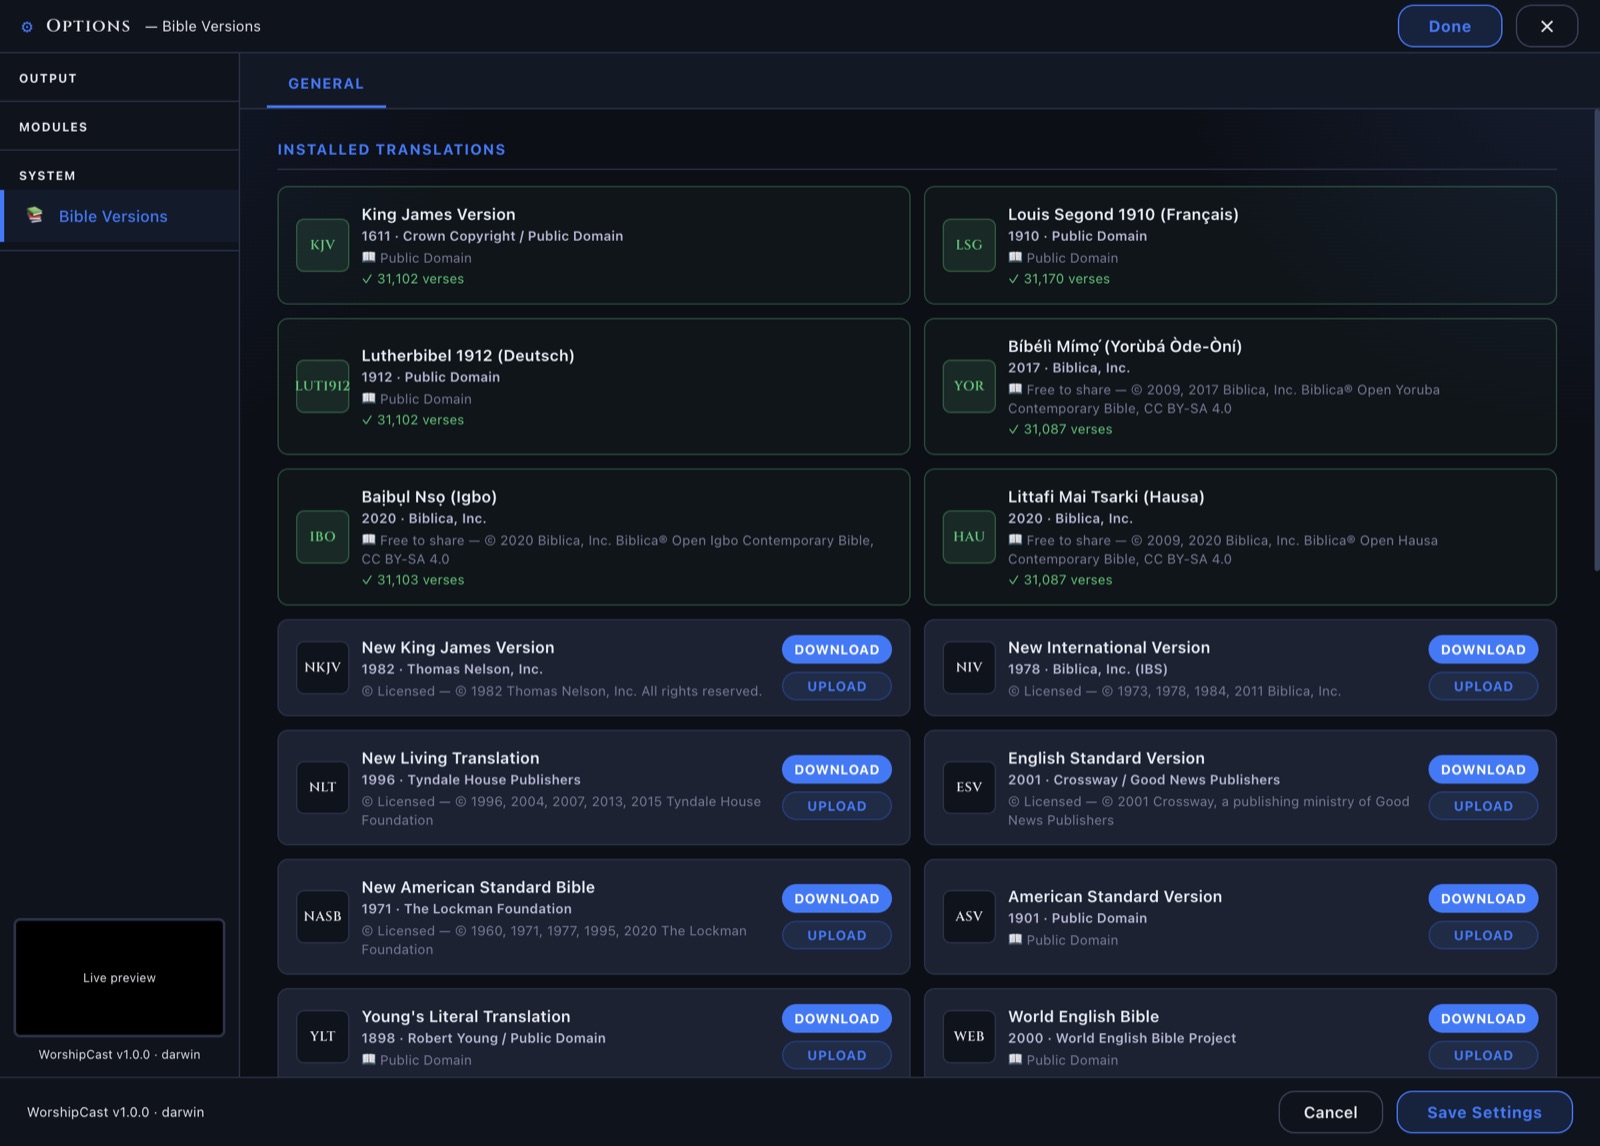Click the Done button
Image resolution: width=1600 pixels, height=1146 pixels.
point(1449,26)
